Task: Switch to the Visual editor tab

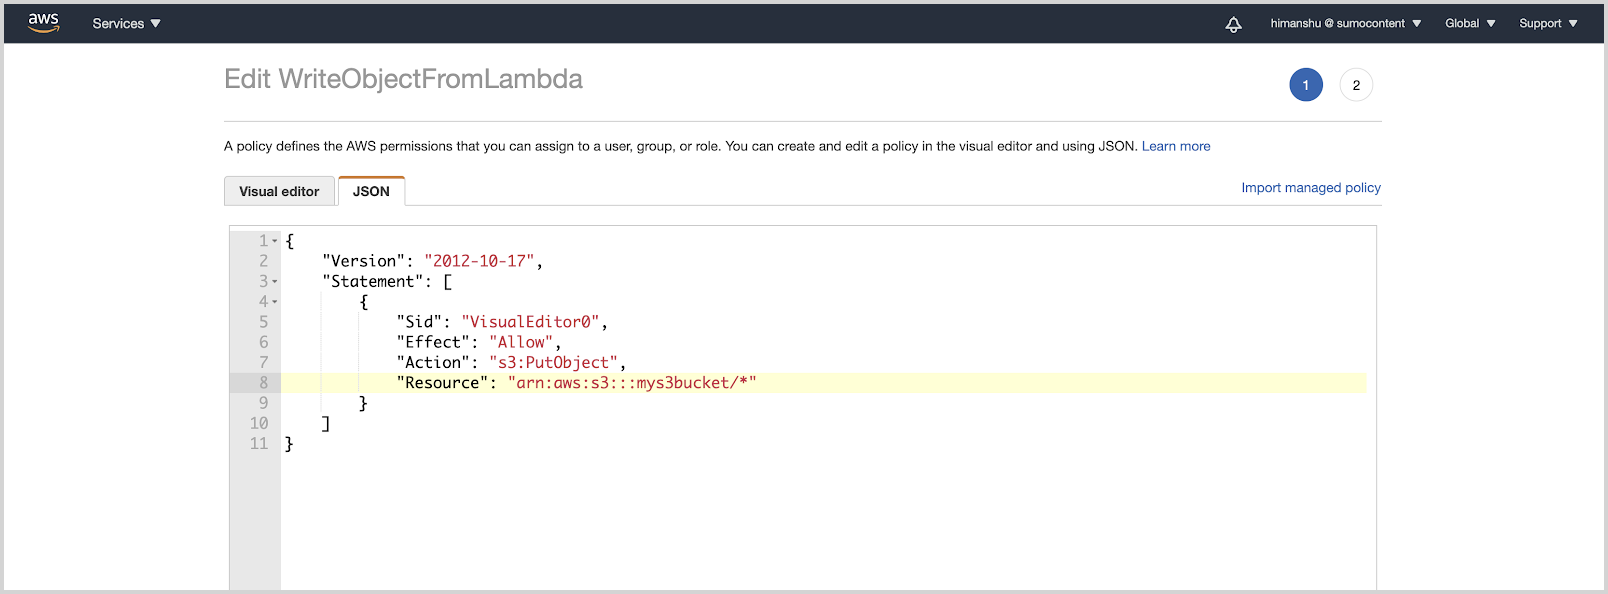Action: tap(279, 191)
